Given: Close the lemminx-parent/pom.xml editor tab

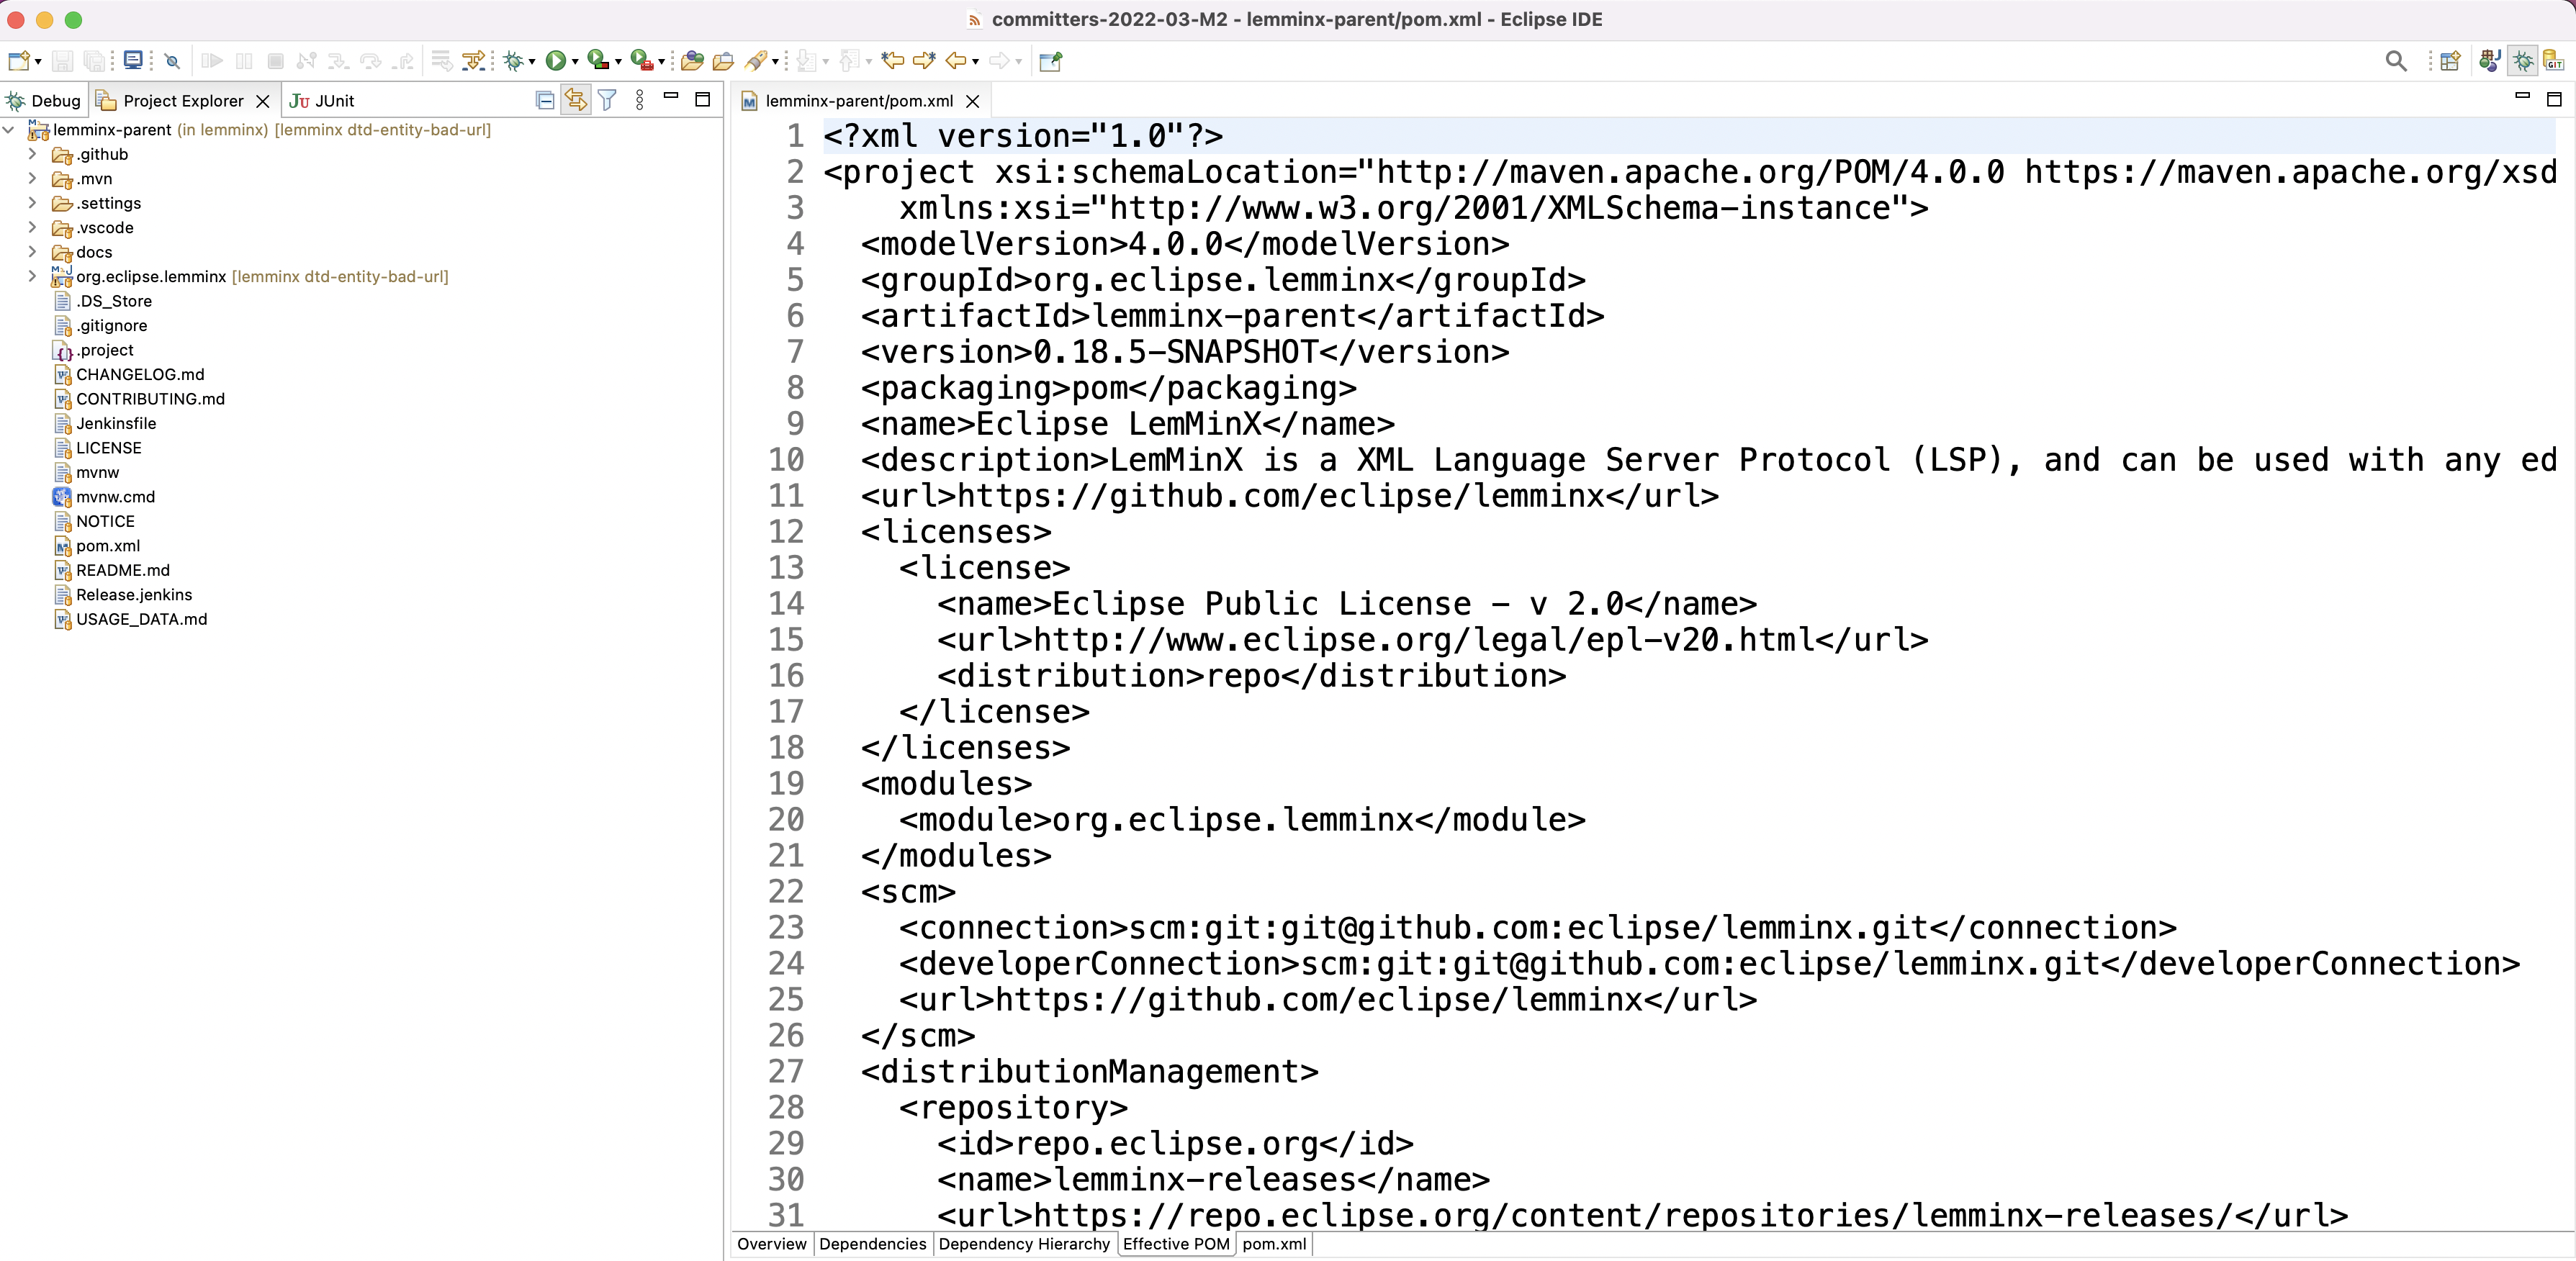Looking at the screenshot, I should click(x=973, y=101).
